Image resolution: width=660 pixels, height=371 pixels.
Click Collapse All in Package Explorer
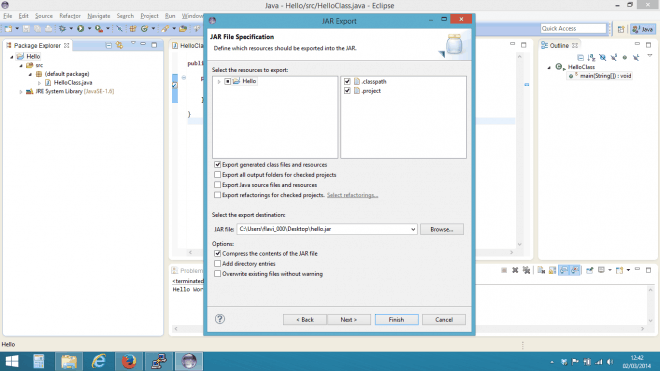(109, 45)
